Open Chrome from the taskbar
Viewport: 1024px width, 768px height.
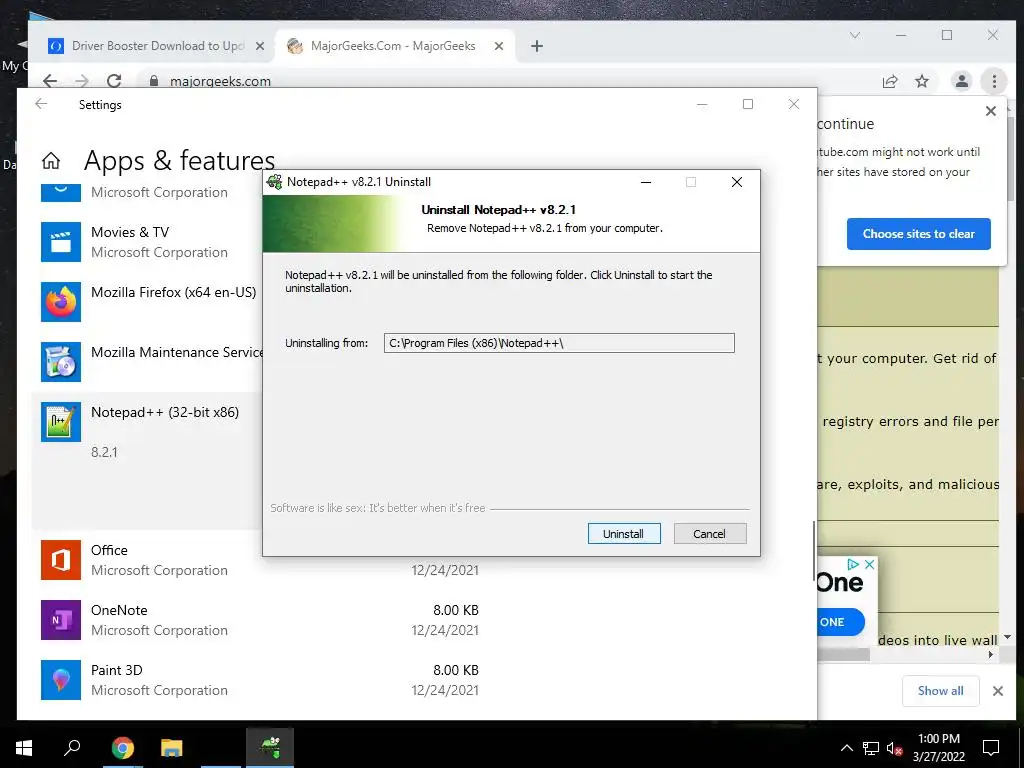tap(122, 747)
